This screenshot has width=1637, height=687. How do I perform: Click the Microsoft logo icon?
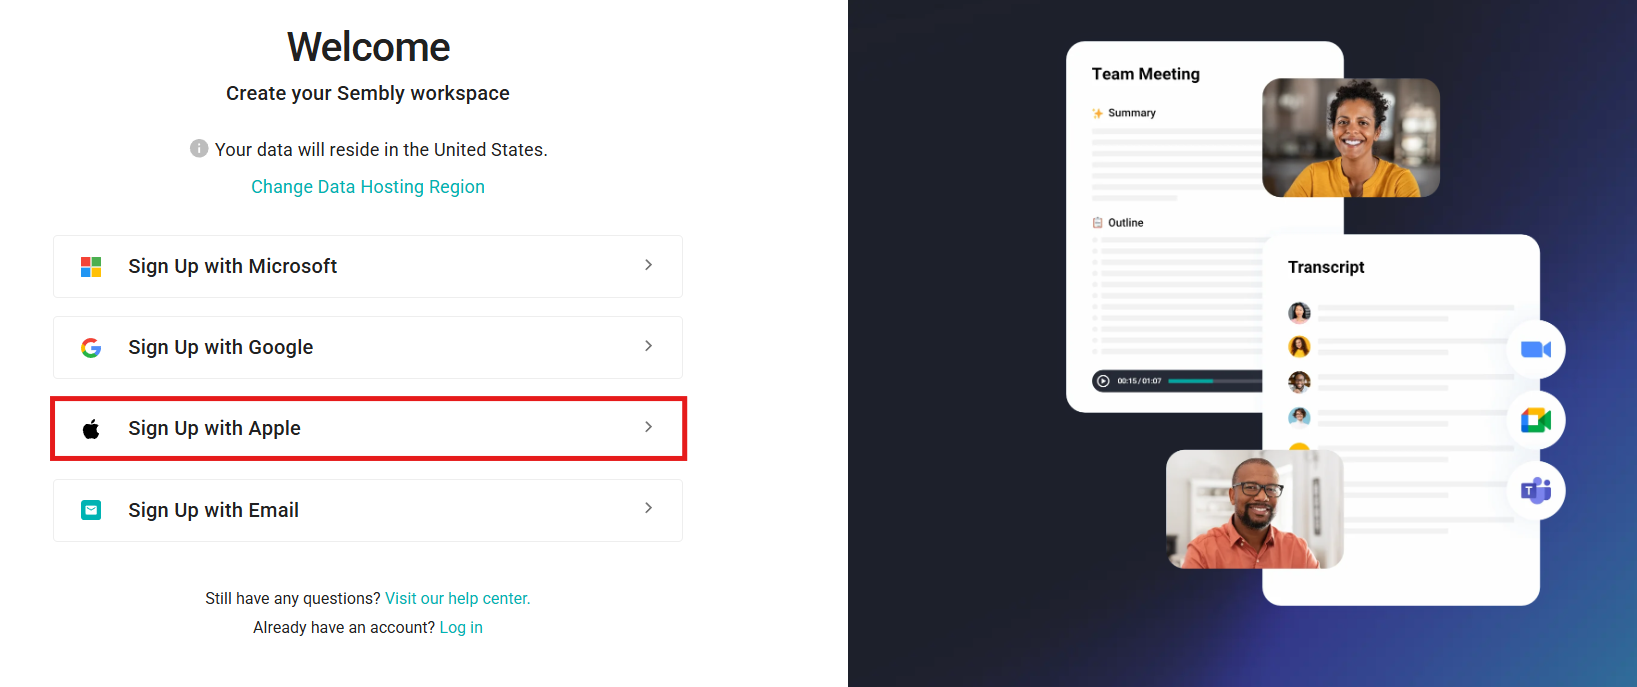click(91, 267)
